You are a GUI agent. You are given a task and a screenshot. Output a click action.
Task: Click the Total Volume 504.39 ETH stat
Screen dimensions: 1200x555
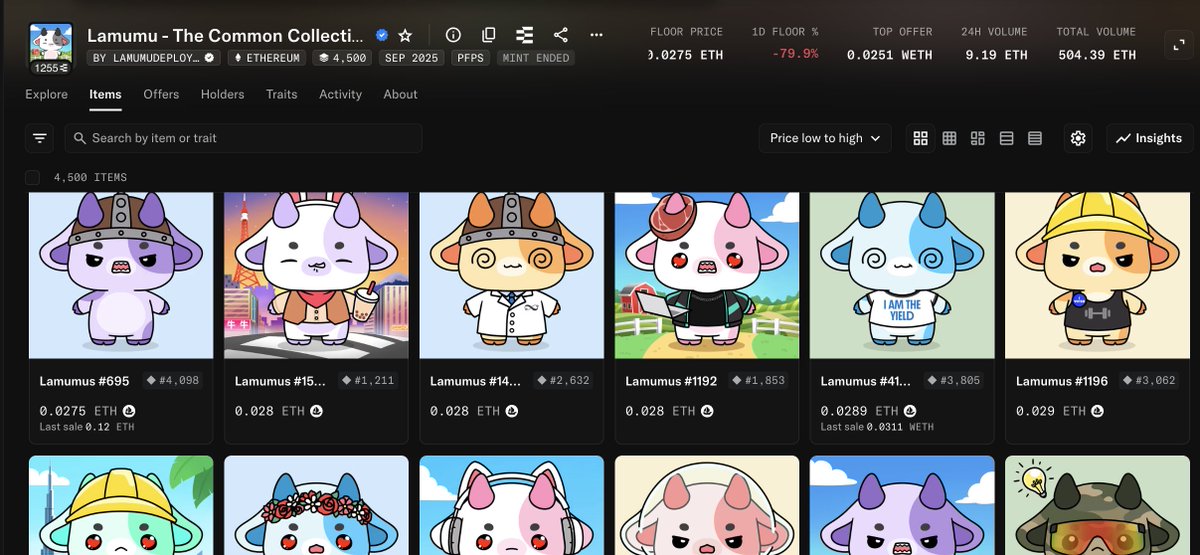click(1096, 44)
